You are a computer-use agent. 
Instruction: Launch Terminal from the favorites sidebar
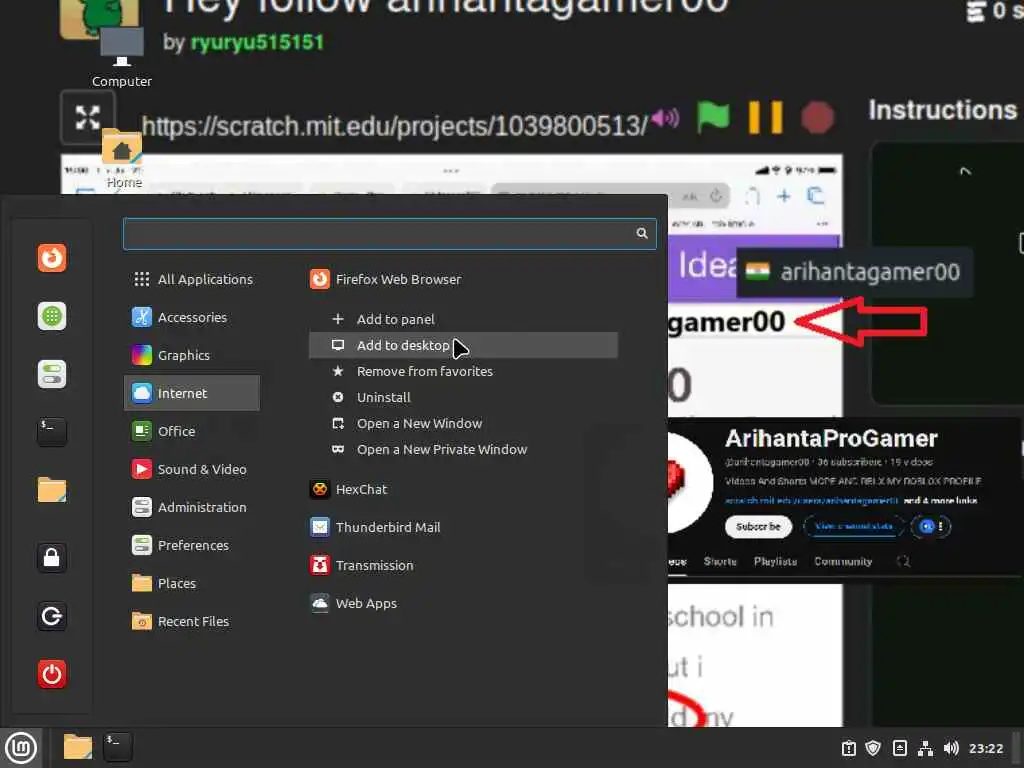tap(52, 432)
